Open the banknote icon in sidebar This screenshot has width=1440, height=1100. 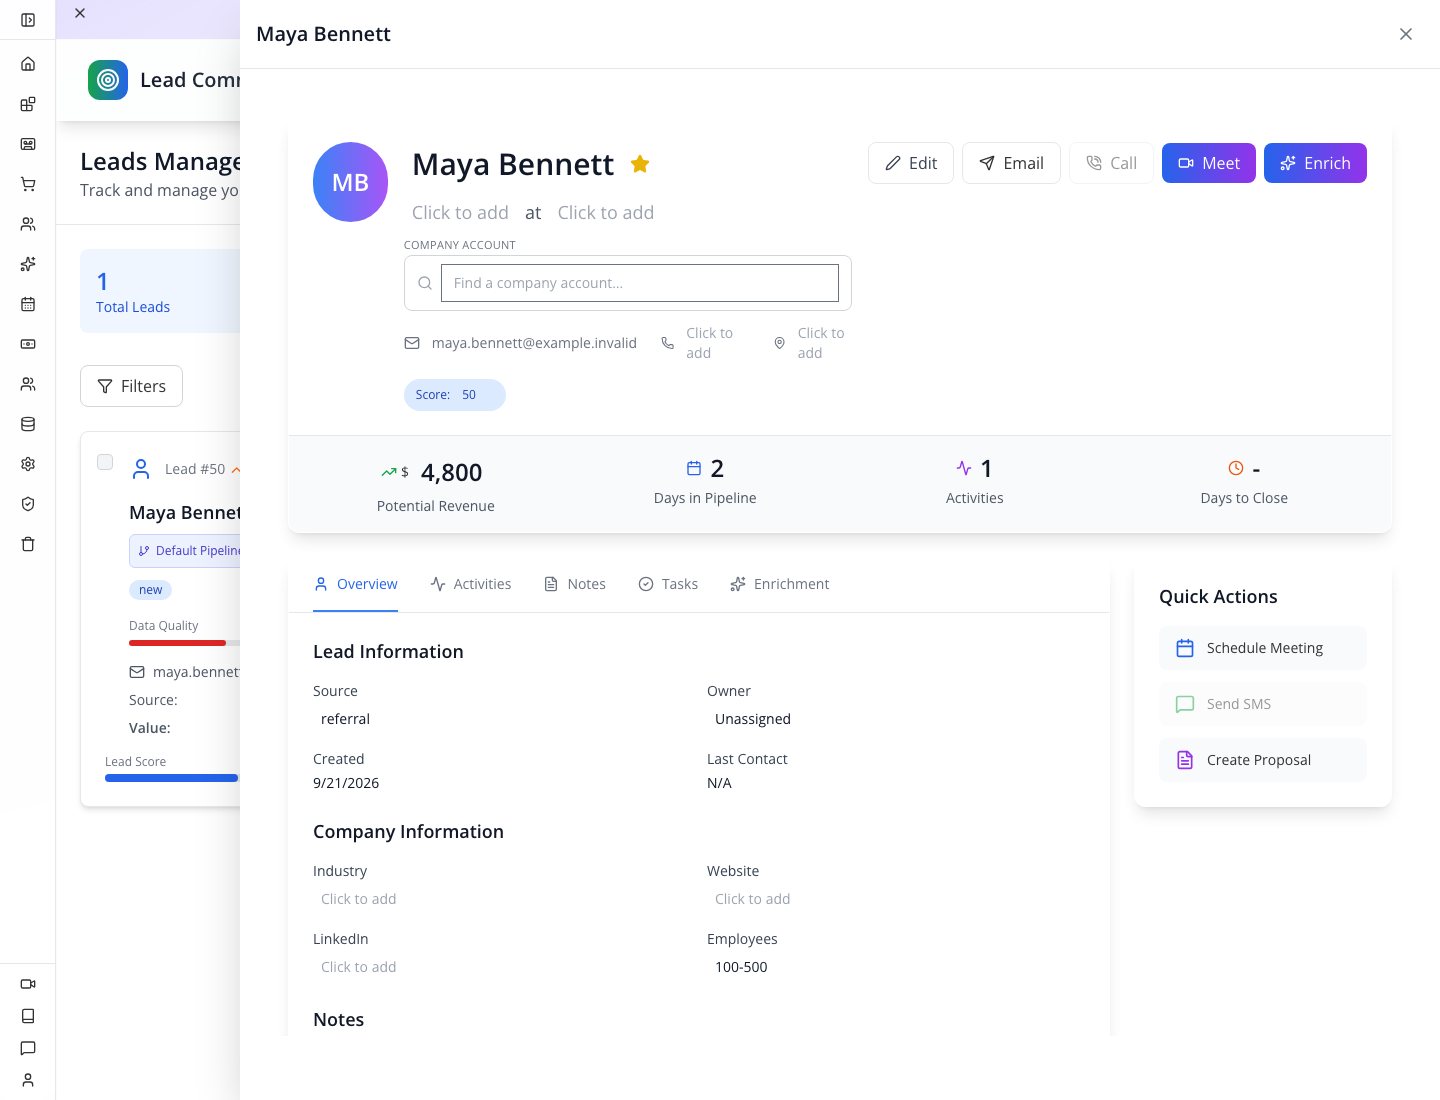(28, 344)
